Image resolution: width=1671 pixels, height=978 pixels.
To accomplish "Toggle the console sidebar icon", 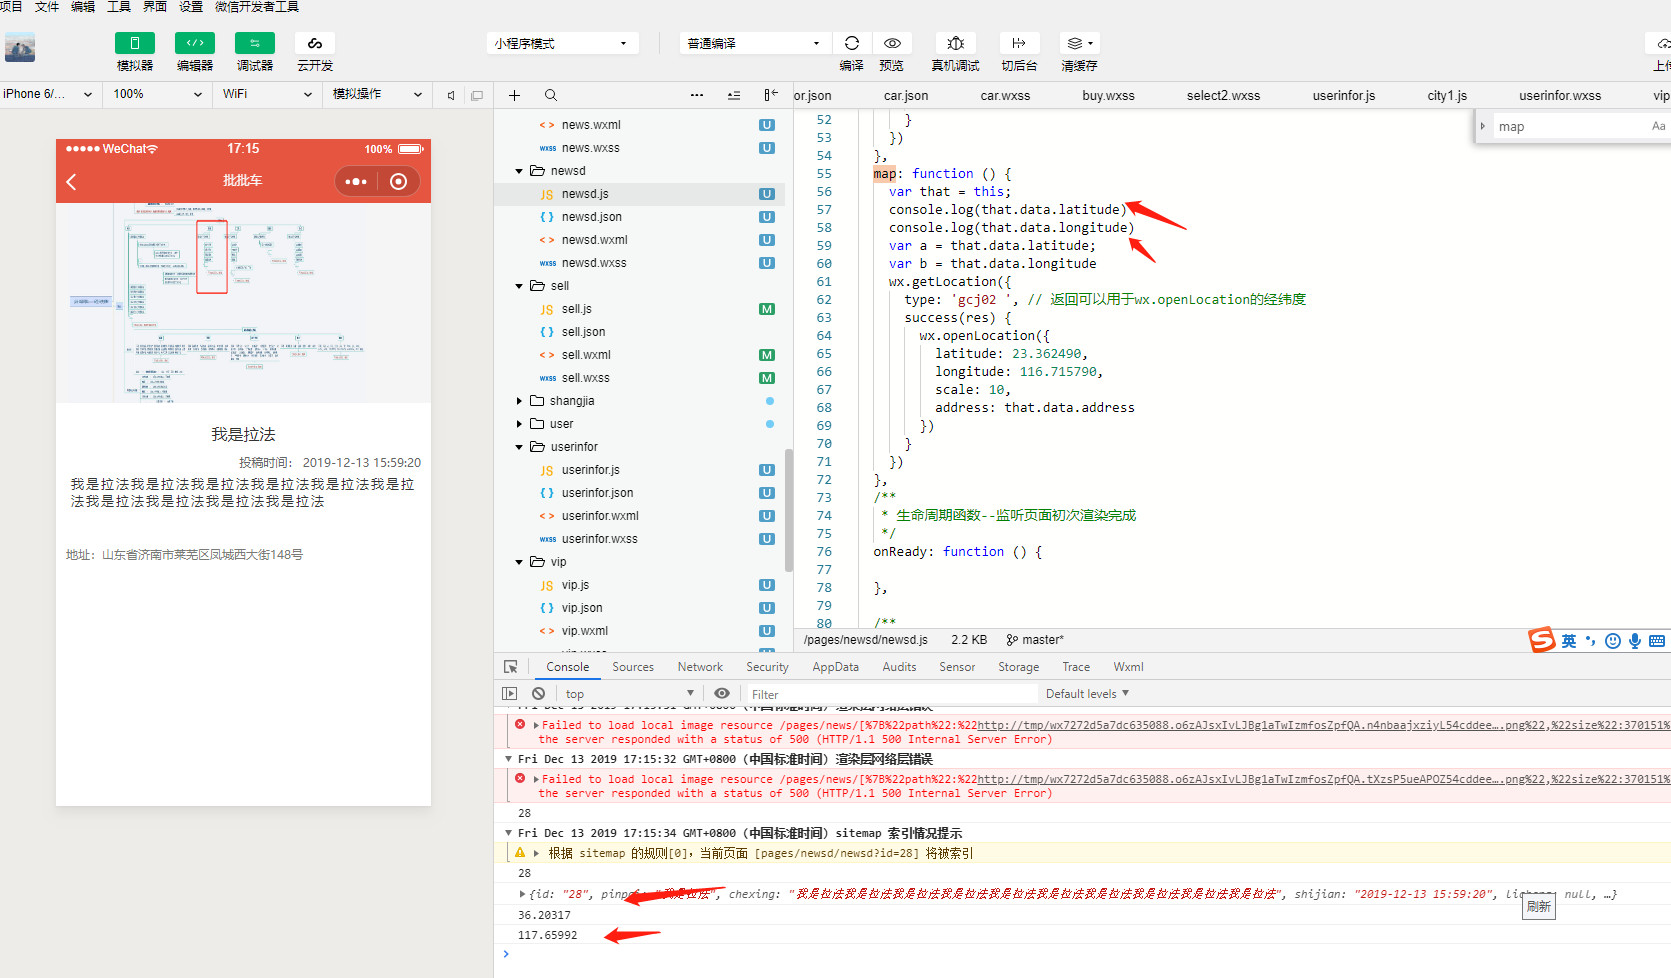I will (x=510, y=694).
